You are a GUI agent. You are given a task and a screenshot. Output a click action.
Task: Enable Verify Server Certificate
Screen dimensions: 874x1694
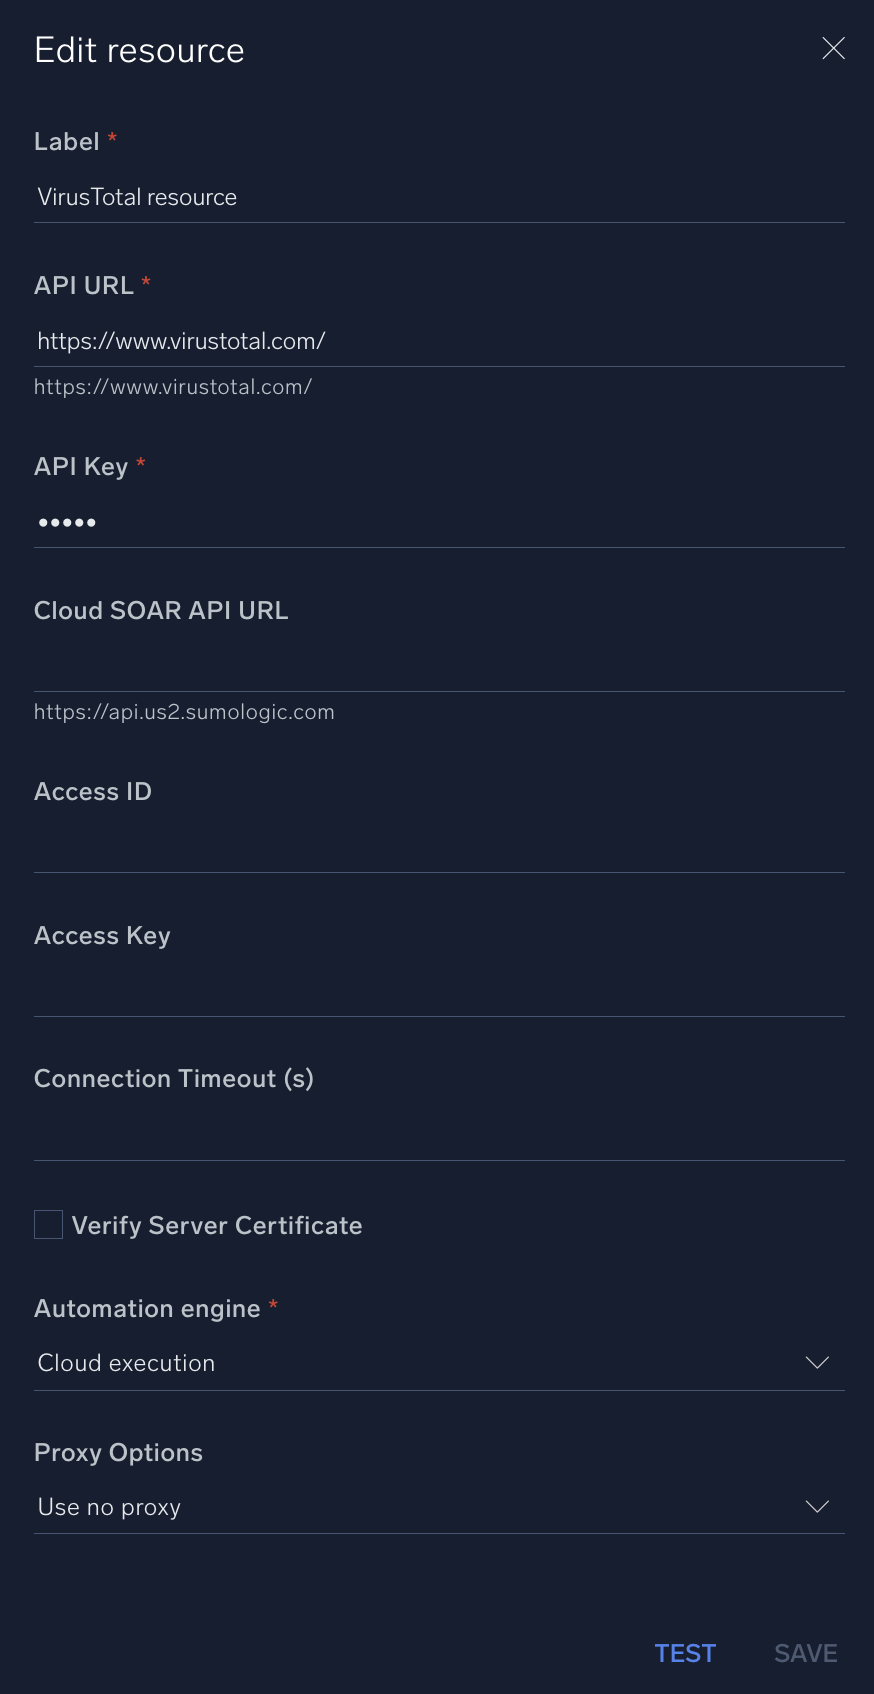[48, 1224]
